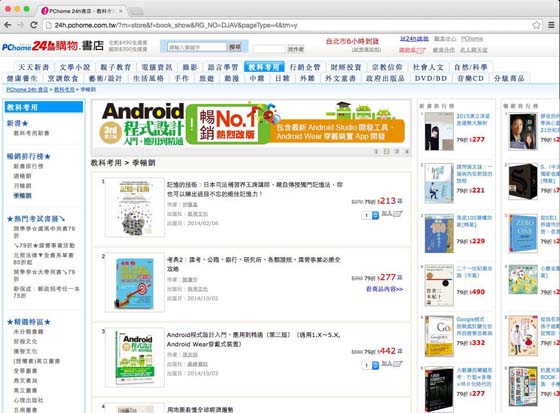This screenshot has height=413, width=560.
Task: Open the 動漫 category tab
Action: point(232,78)
